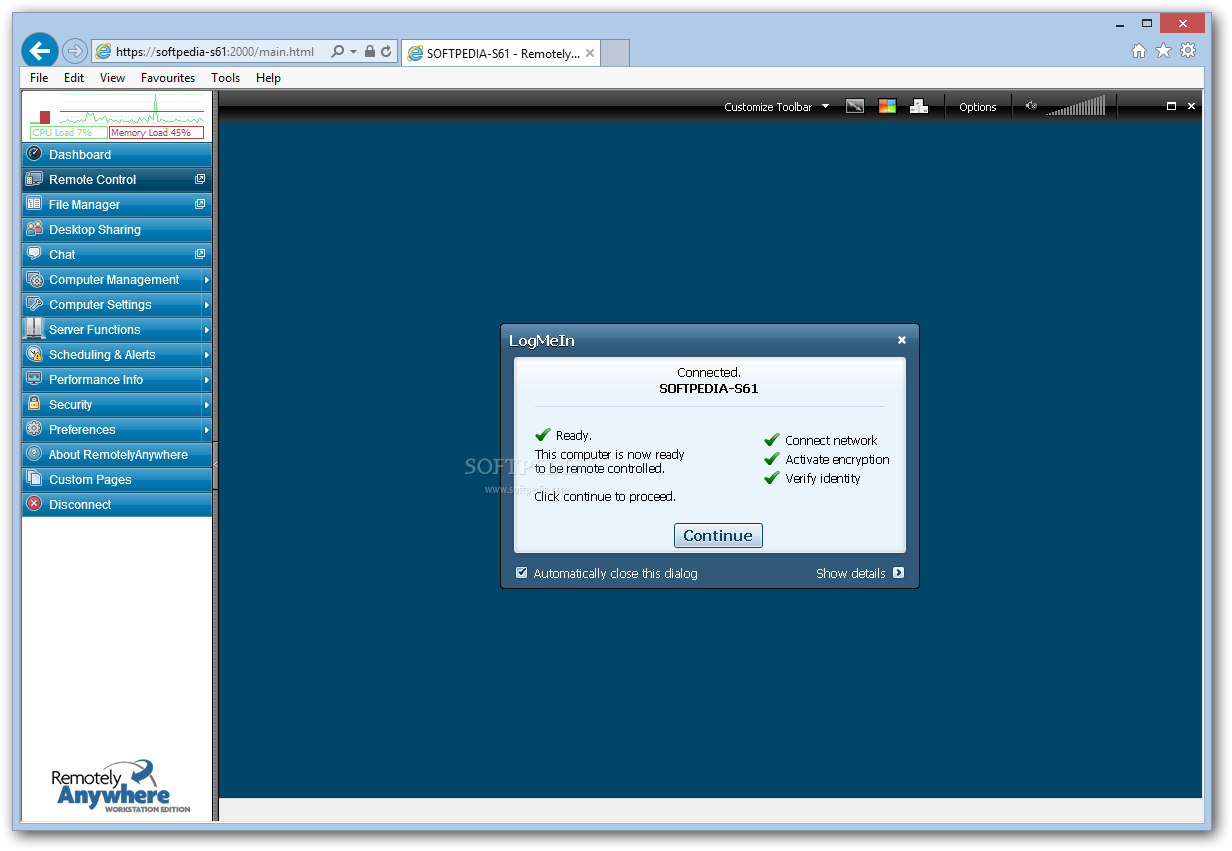
Task: Open the Help menu
Action: pyautogui.click(x=268, y=78)
